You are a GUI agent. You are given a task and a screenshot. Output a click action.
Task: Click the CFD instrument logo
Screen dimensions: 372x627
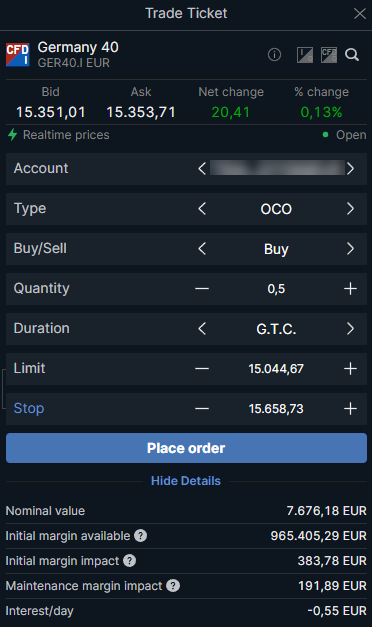tap(18, 54)
